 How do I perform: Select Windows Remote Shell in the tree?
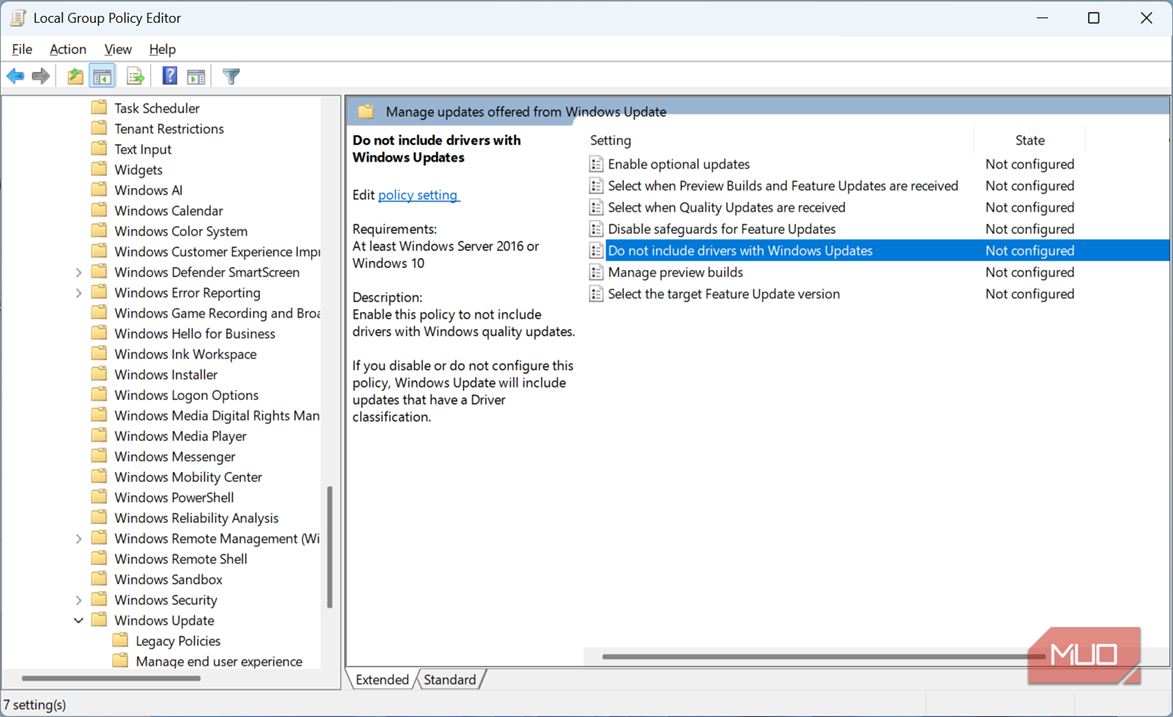coord(180,559)
